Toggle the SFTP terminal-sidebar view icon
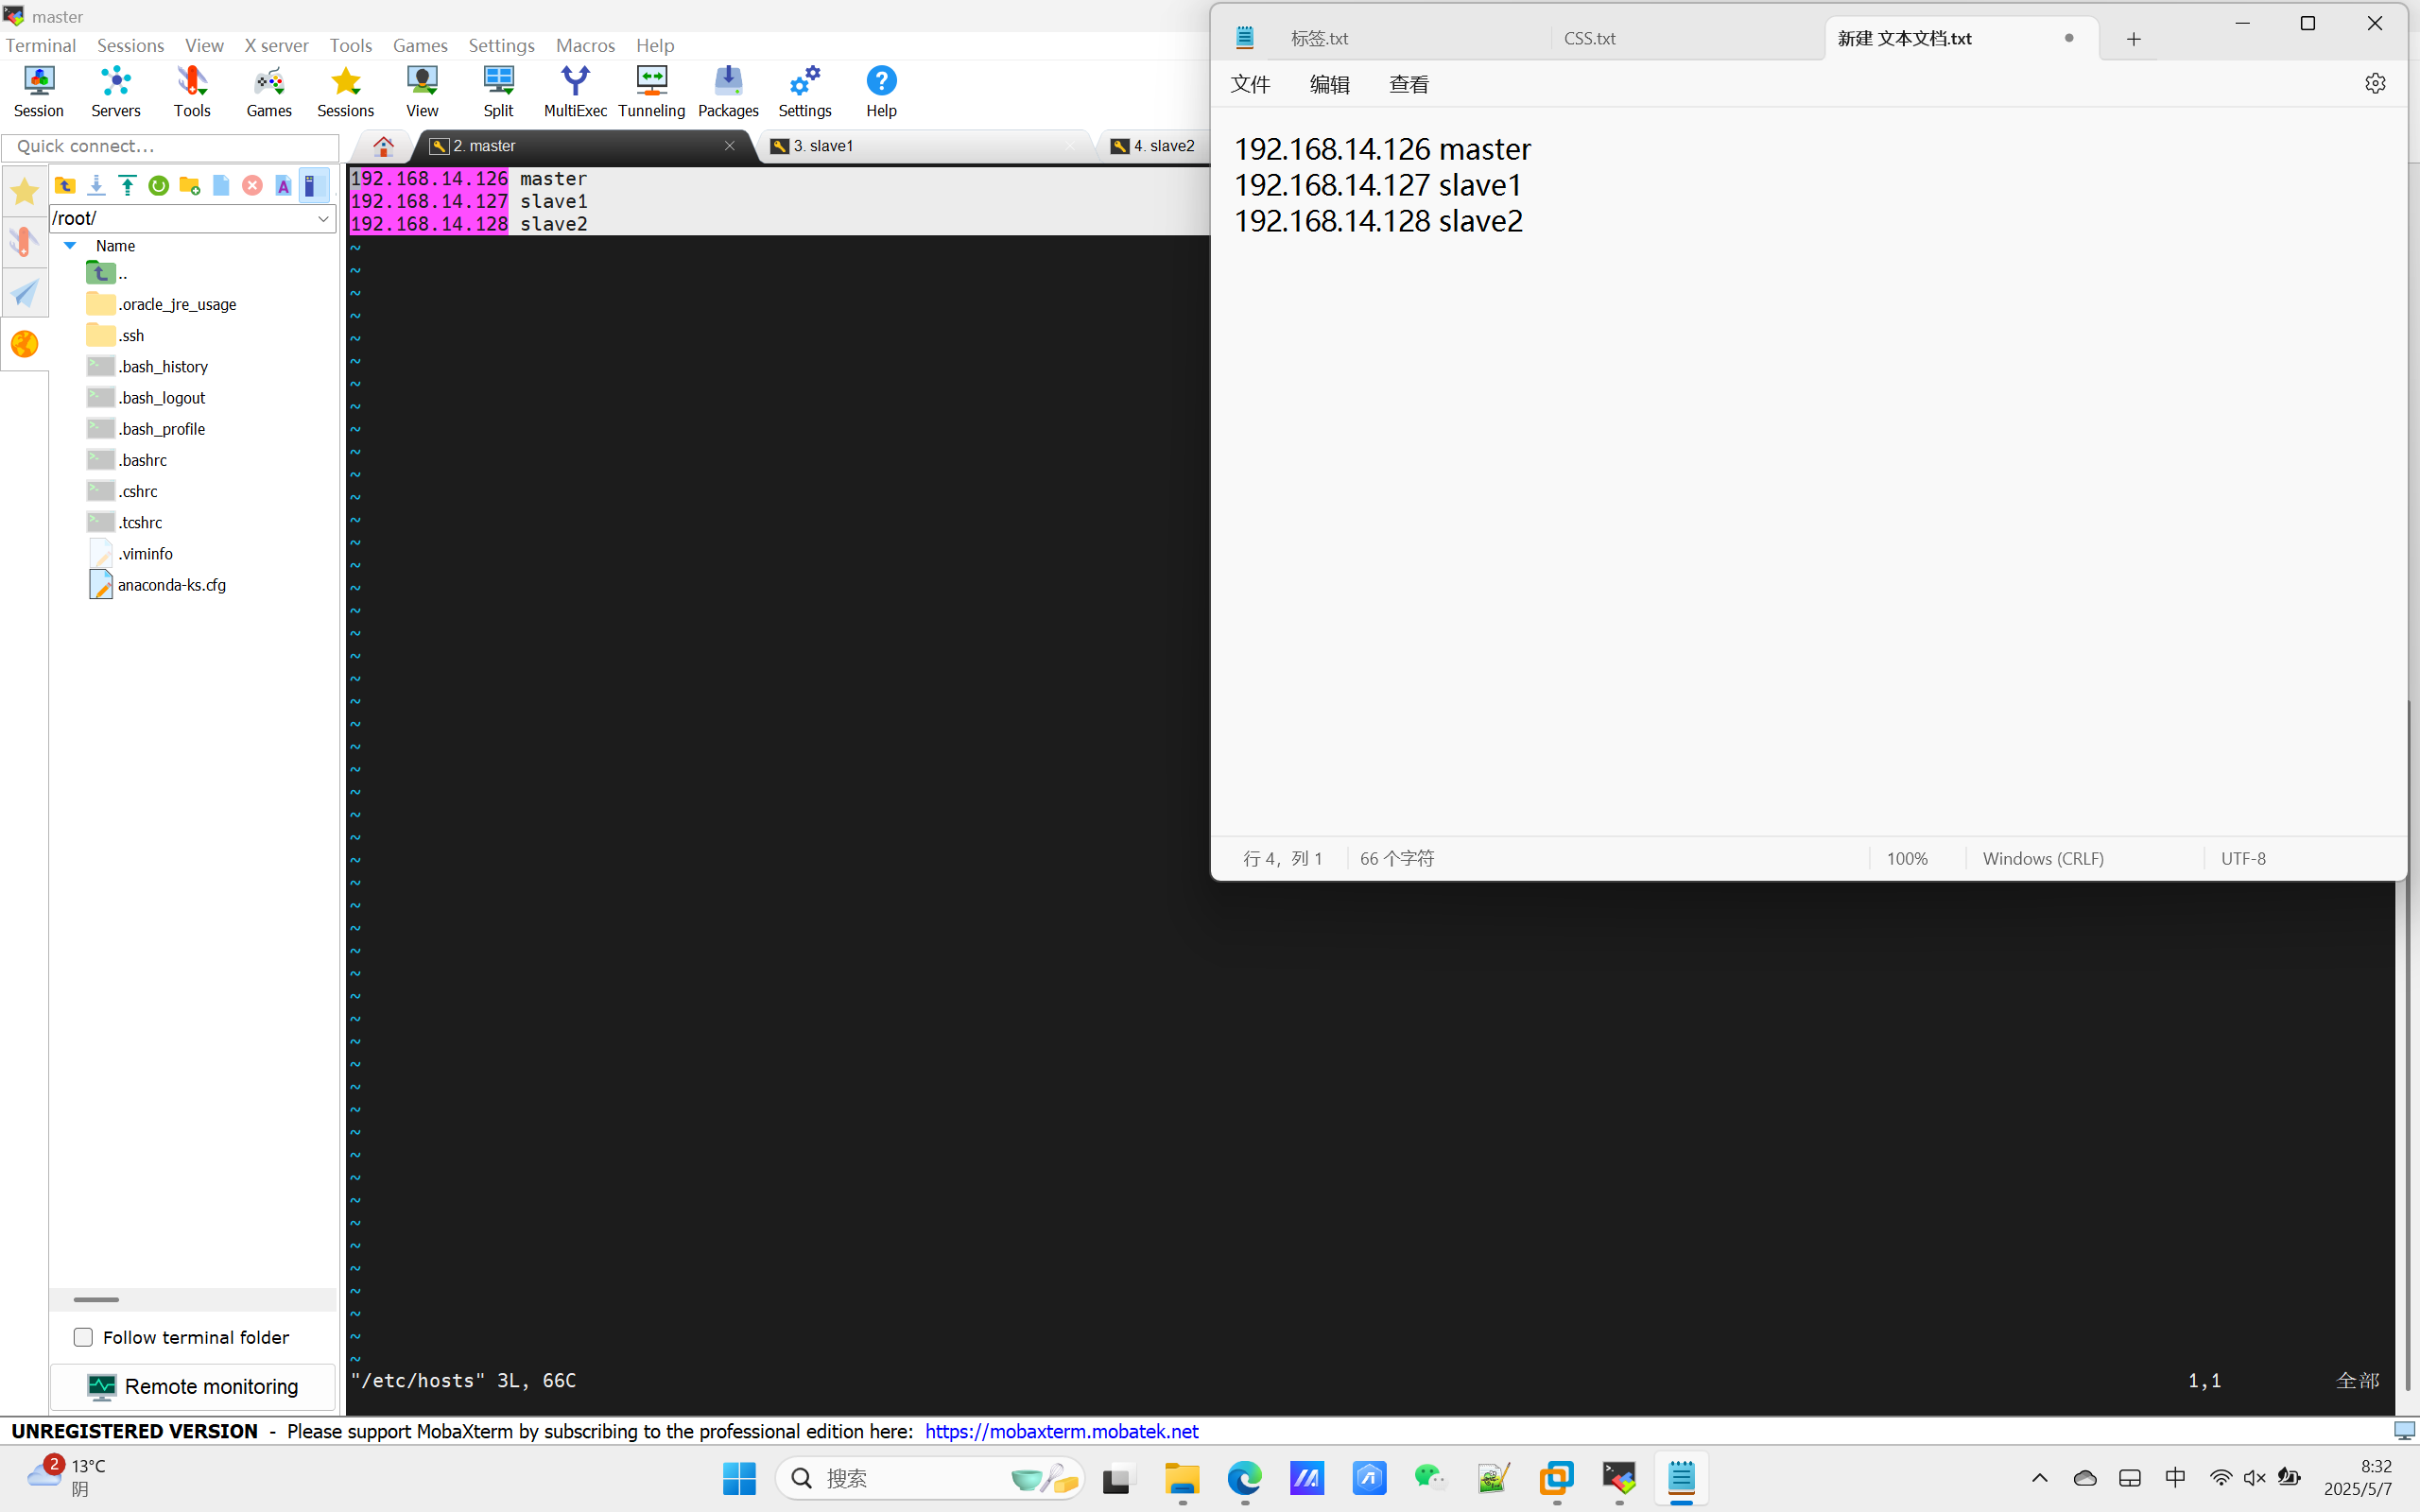The image size is (2420, 1512). point(312,186)
